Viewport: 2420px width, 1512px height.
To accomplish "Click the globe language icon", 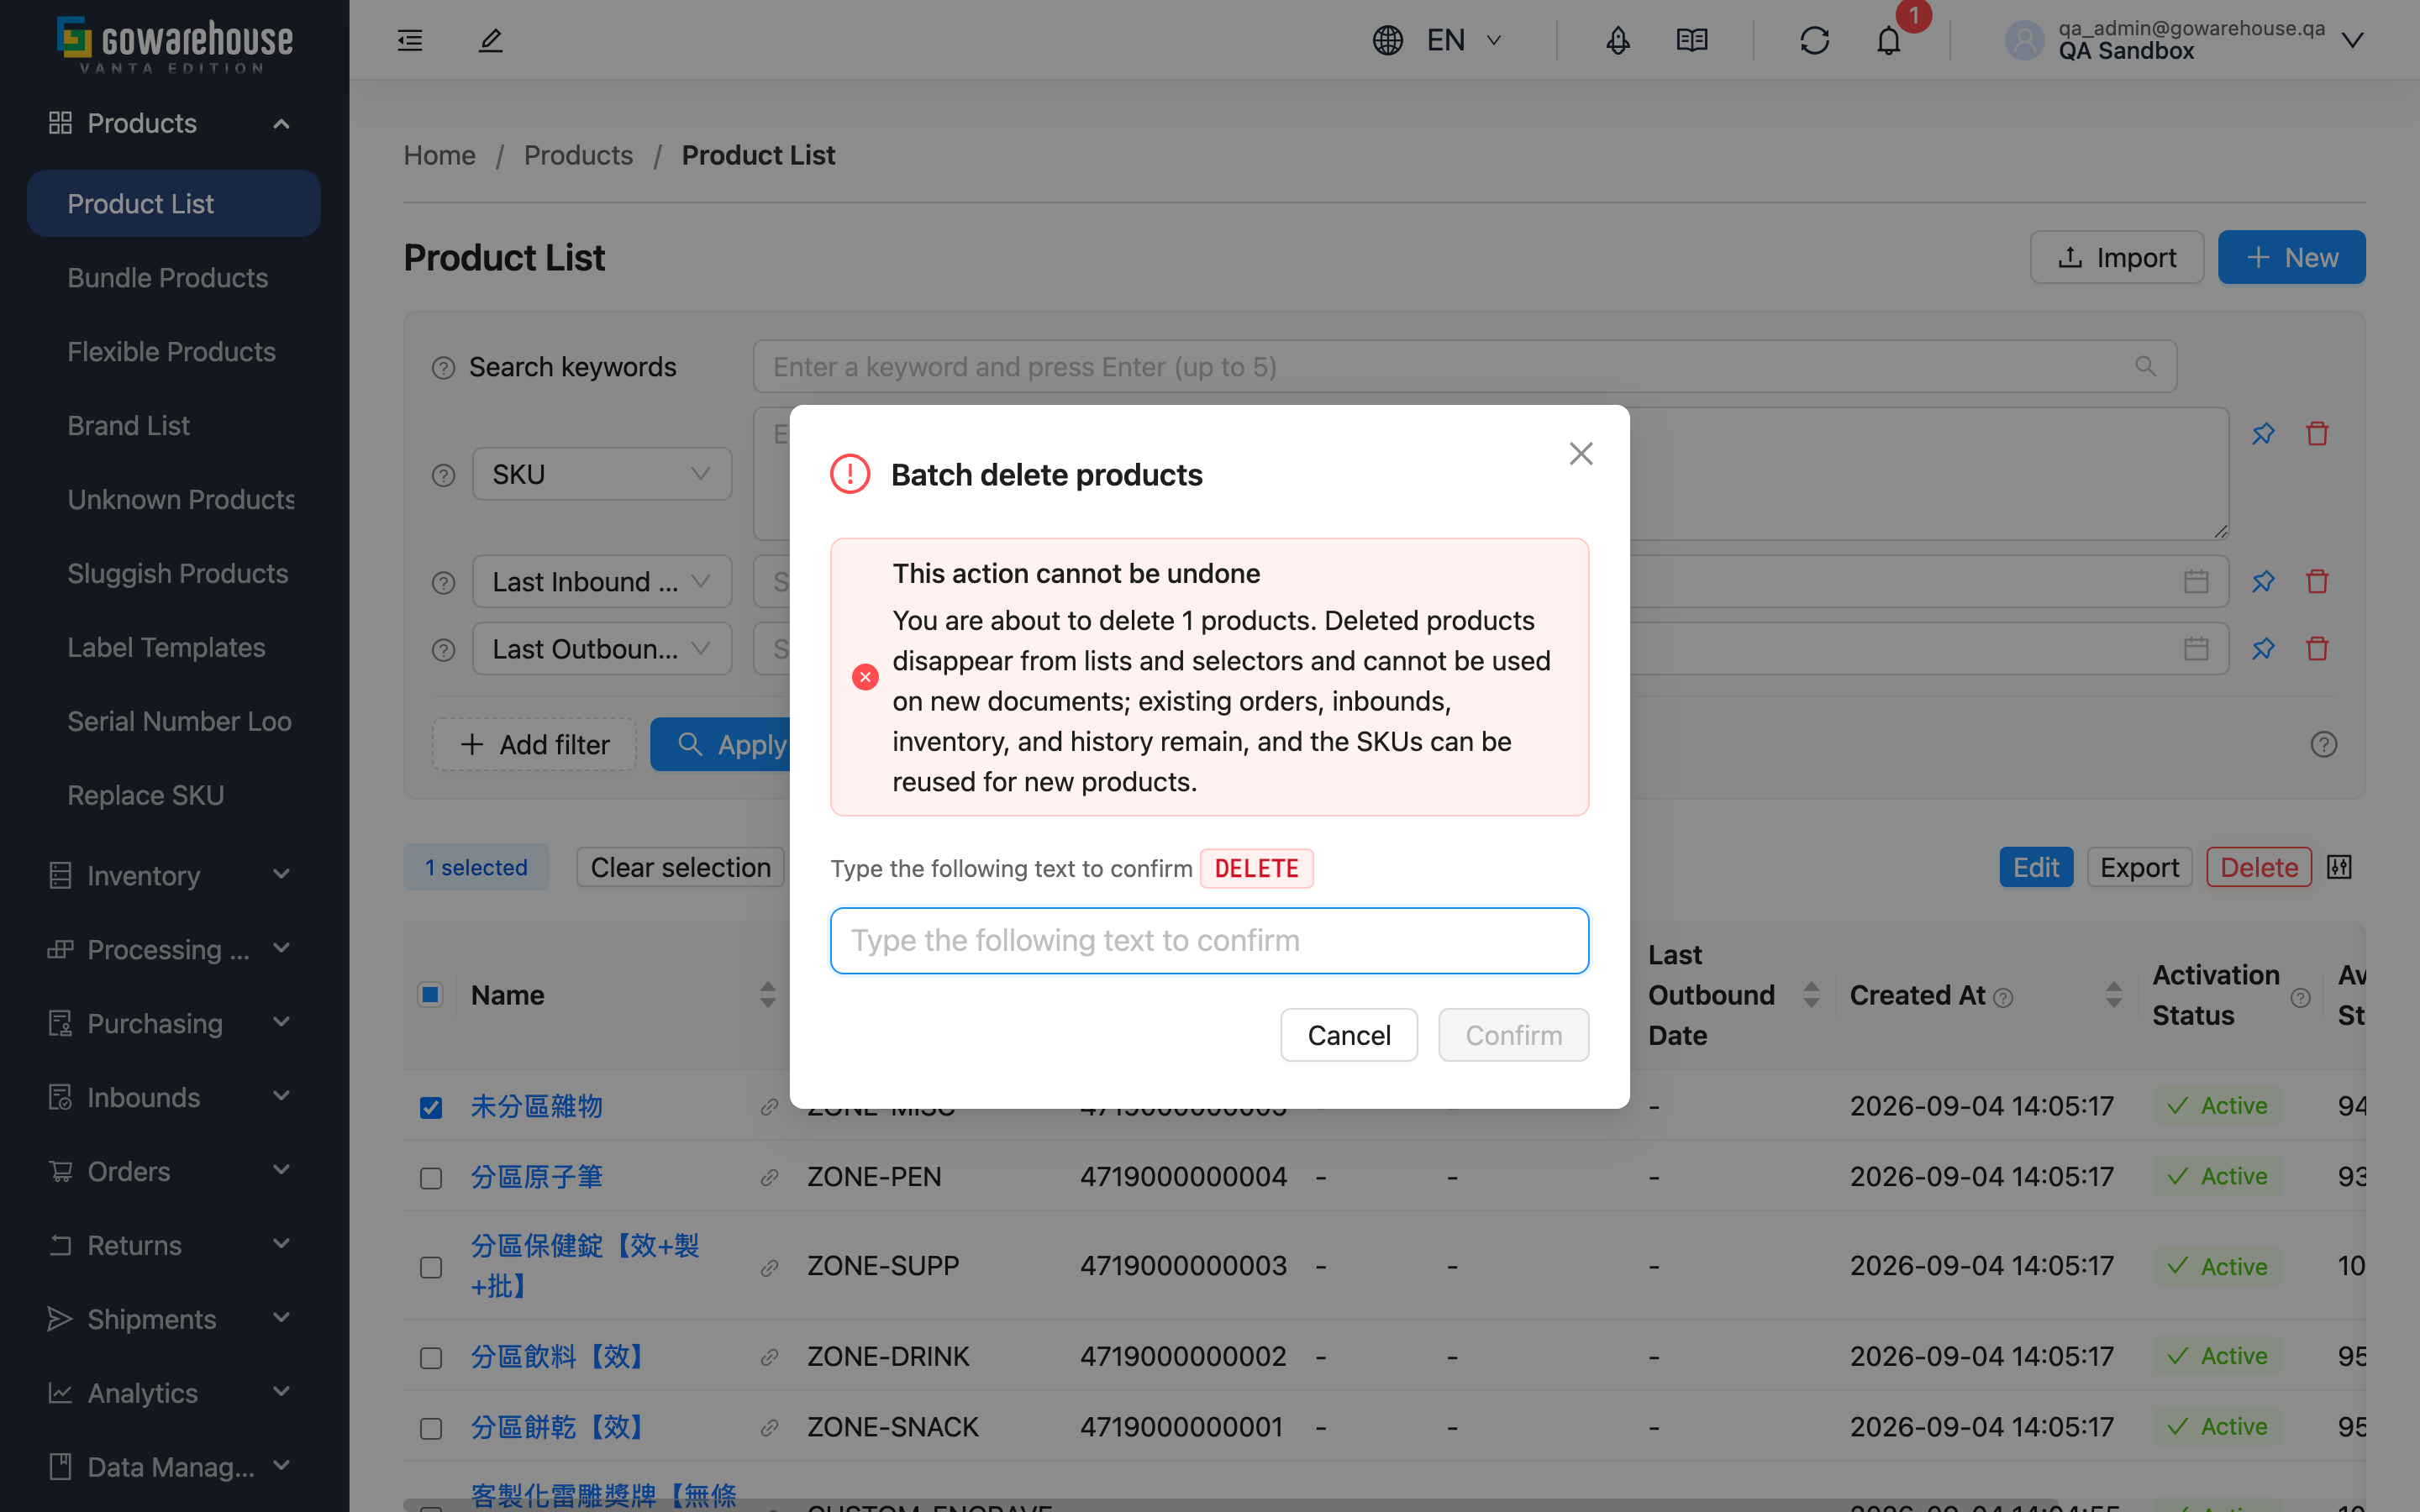I will point(1387,40).
